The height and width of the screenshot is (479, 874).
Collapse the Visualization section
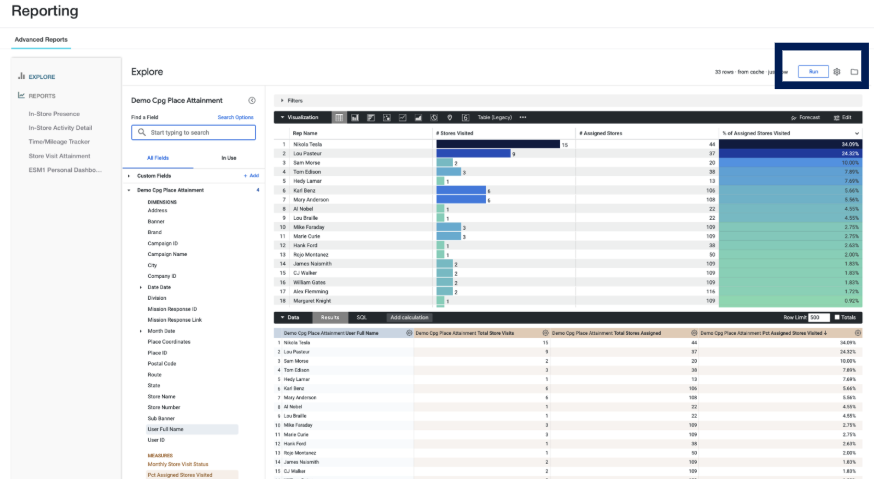click(x=283, y=118)
